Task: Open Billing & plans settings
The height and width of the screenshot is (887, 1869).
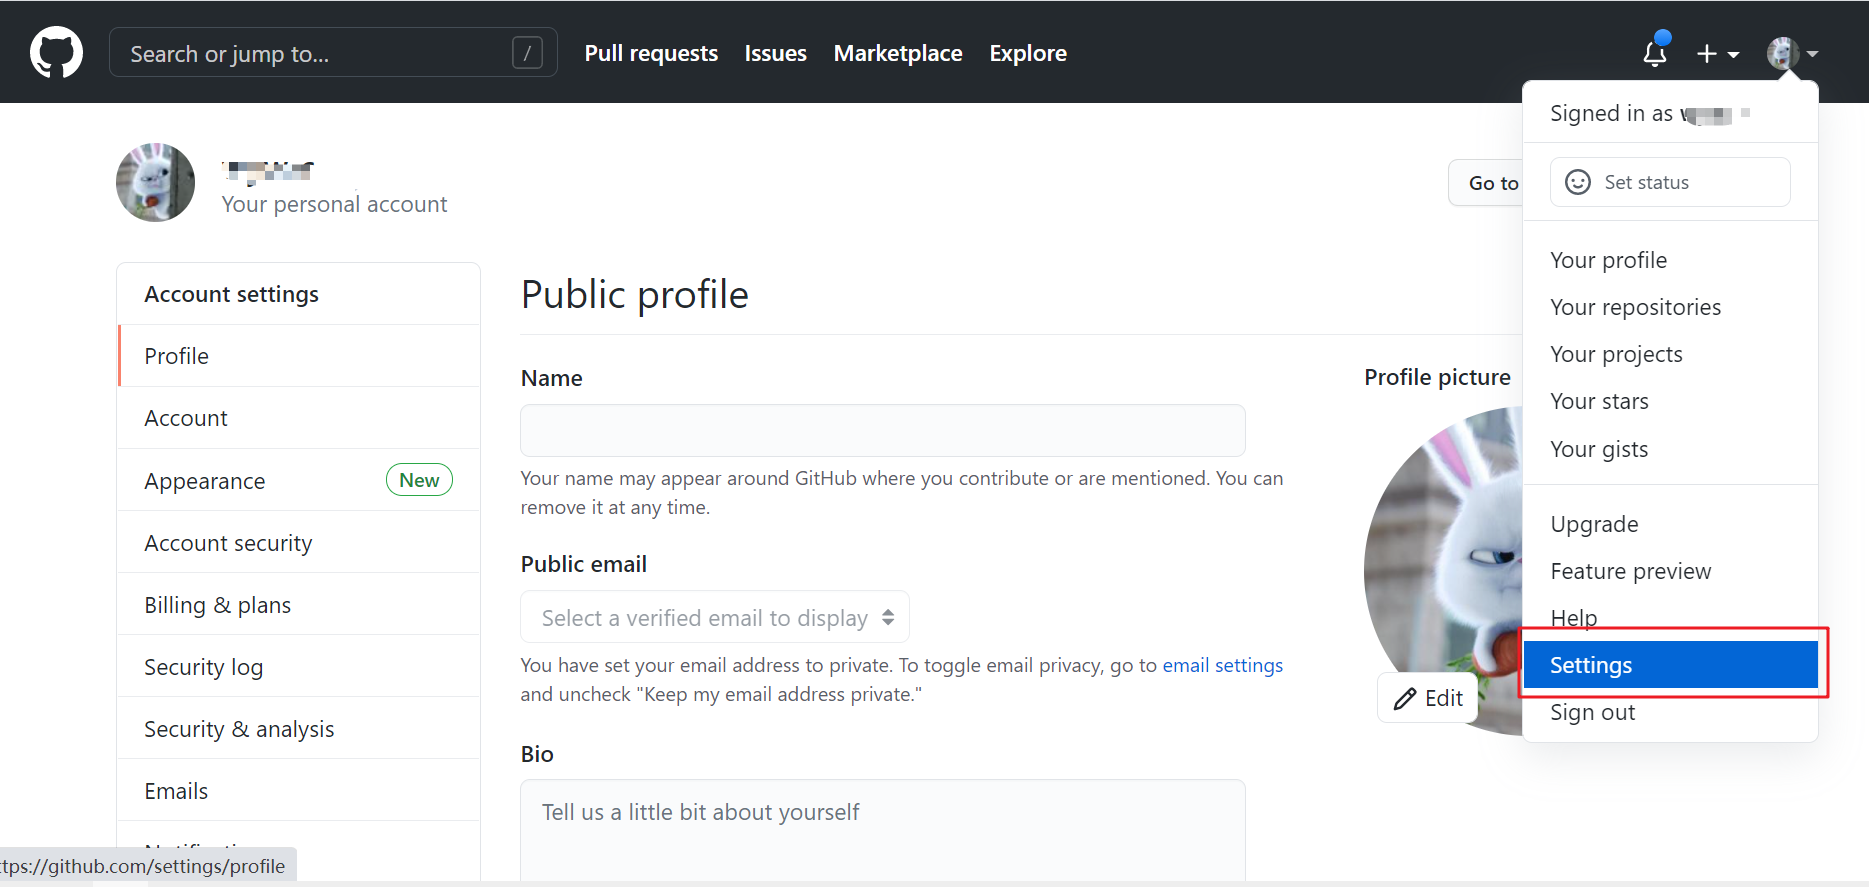Action: (x=299, y=605)
